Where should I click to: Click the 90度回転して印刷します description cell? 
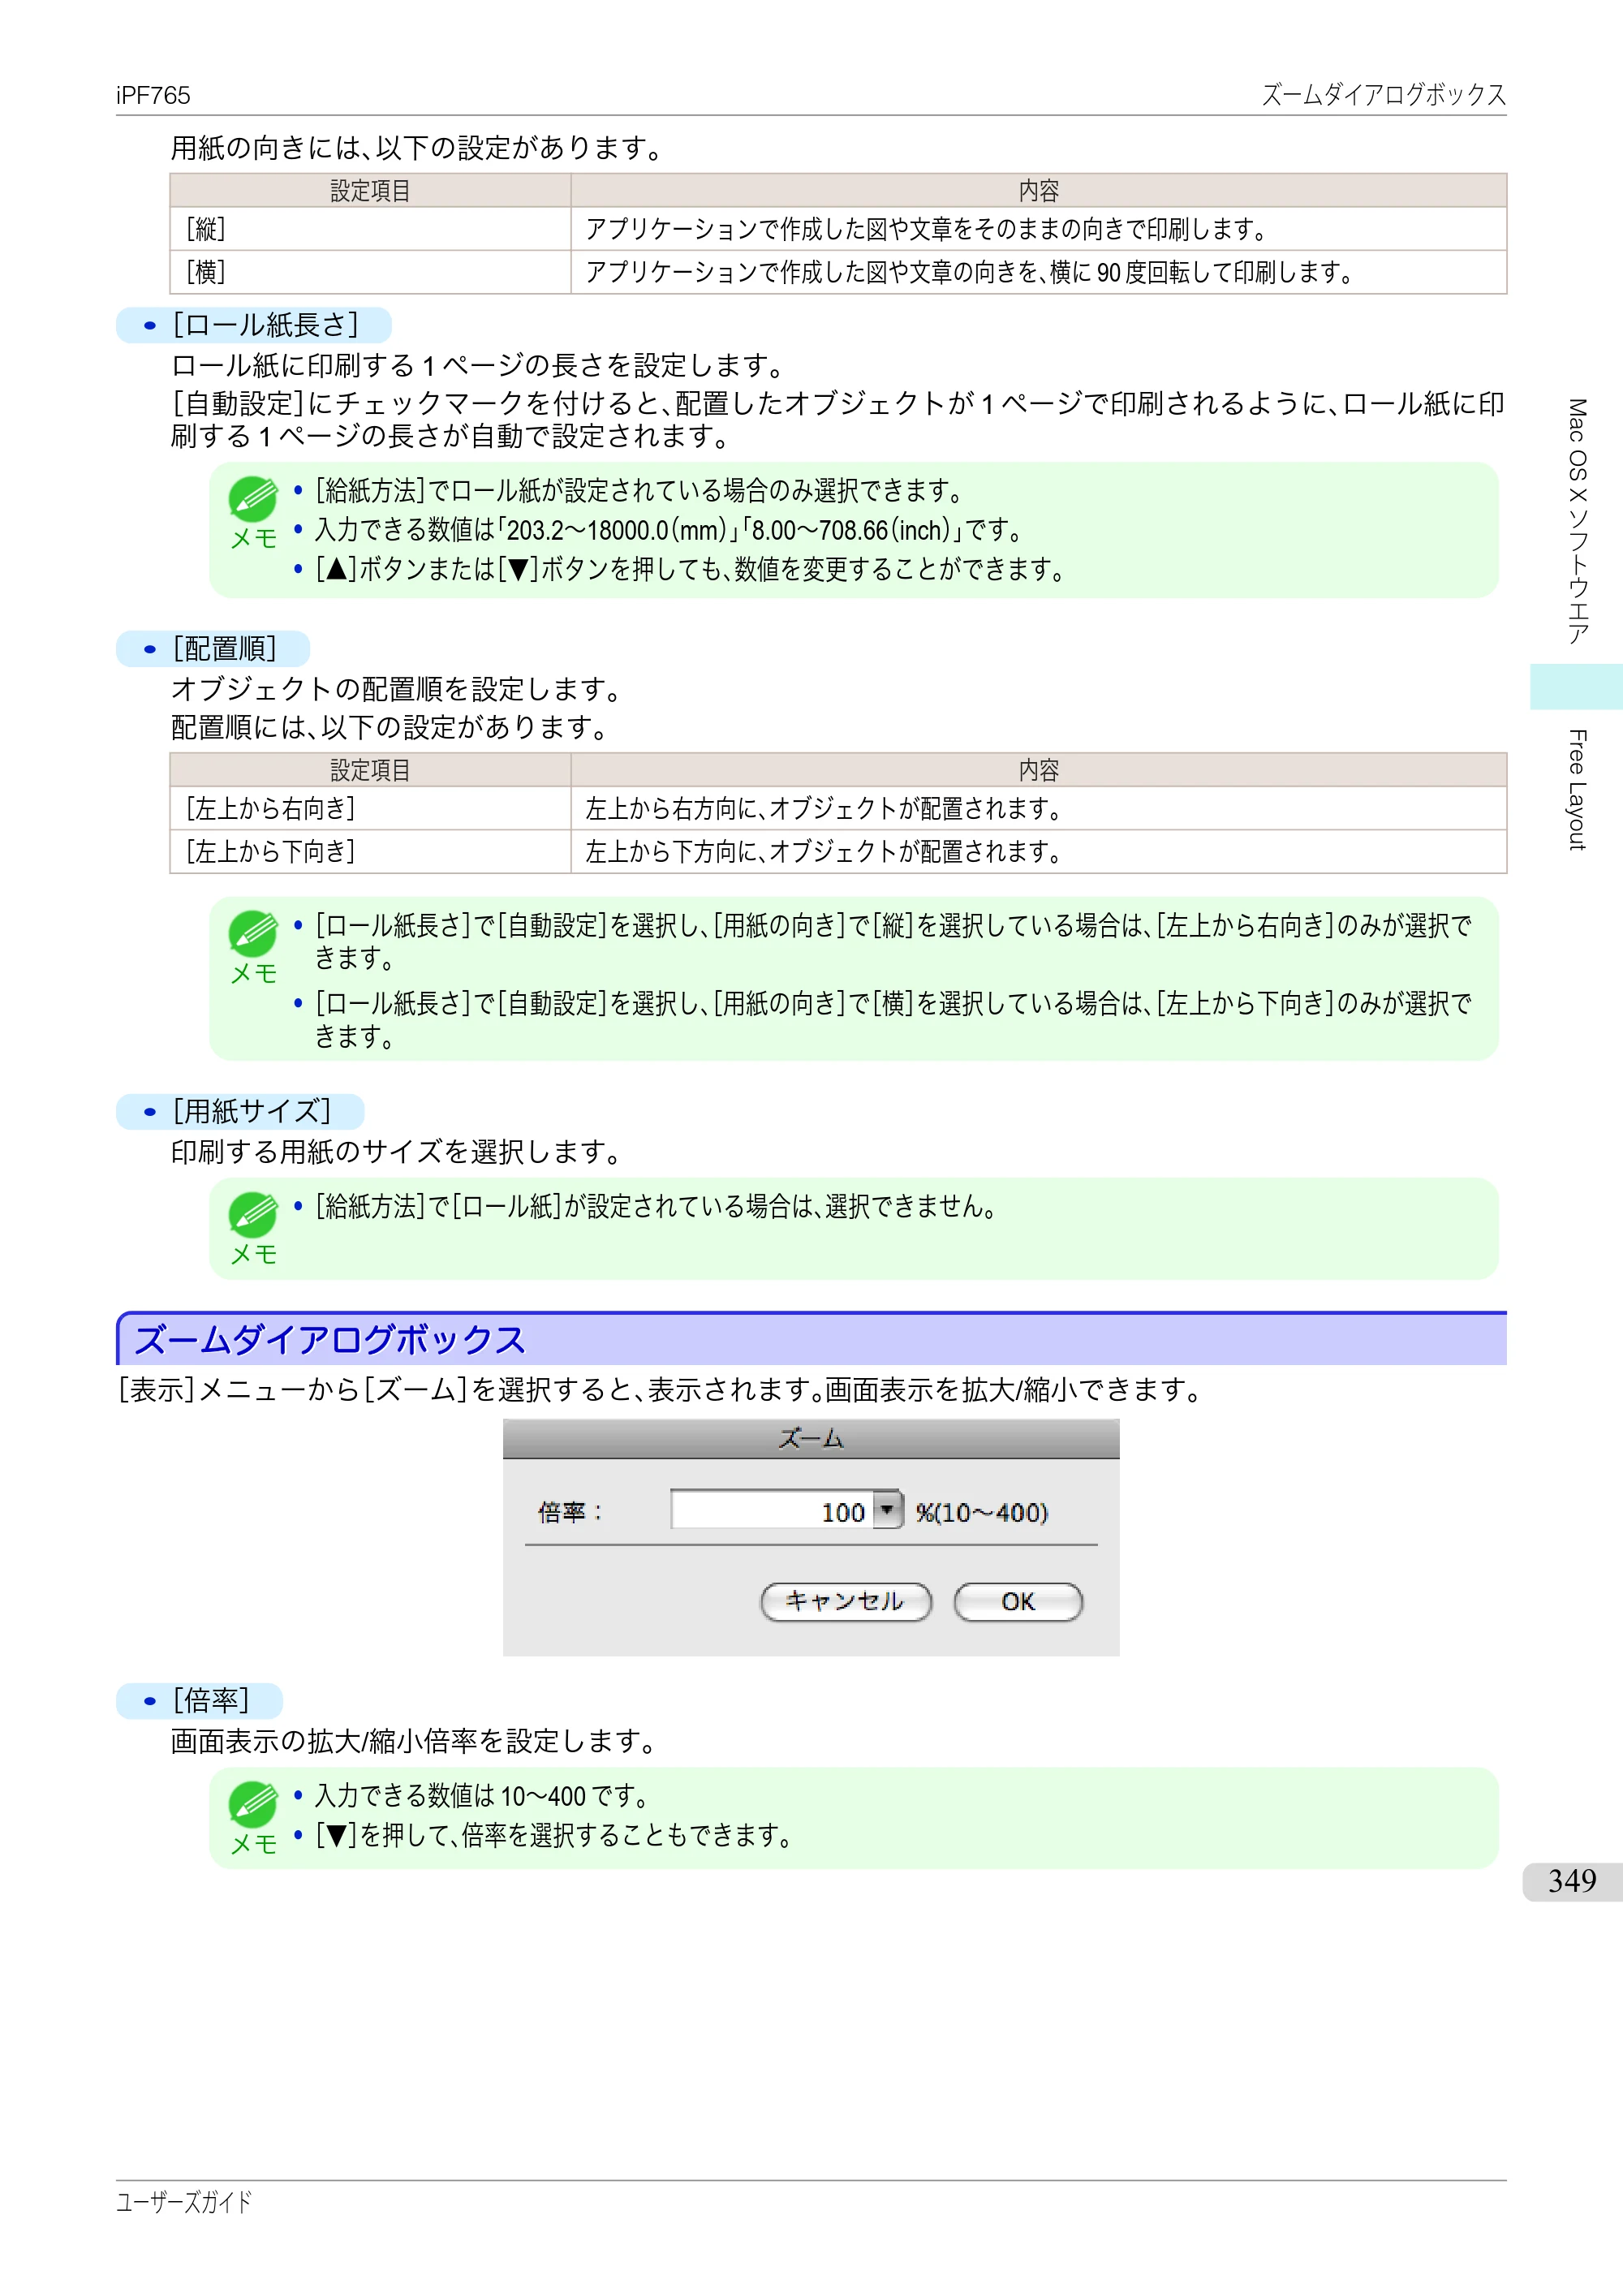pyautogui.click(x=1038, y=272)
